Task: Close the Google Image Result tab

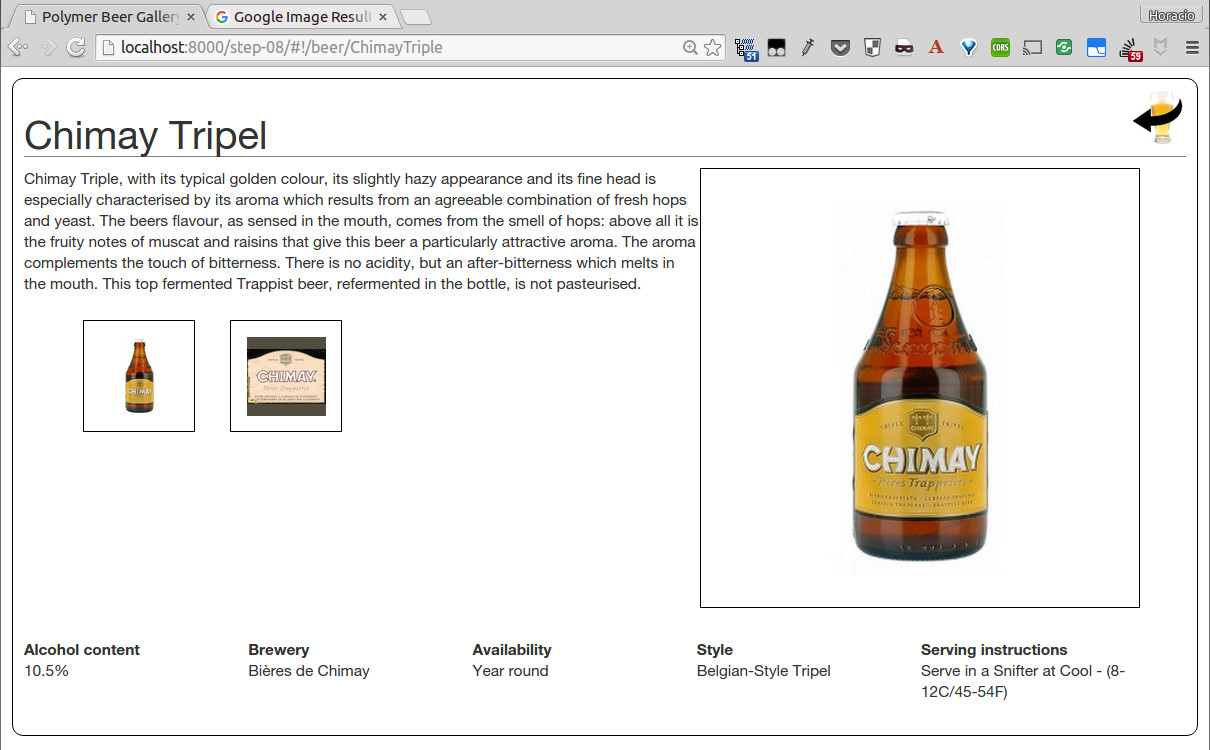Action: (384, 17)
